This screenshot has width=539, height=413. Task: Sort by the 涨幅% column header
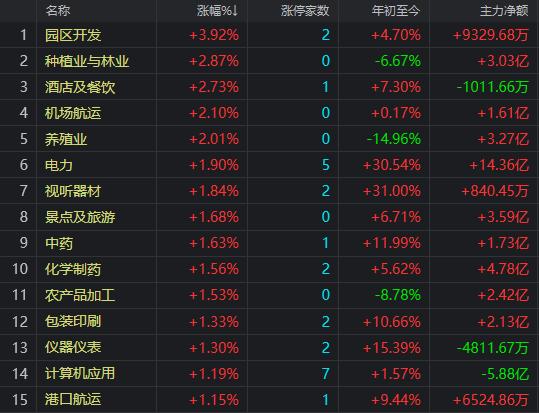(x=217, y=11)
